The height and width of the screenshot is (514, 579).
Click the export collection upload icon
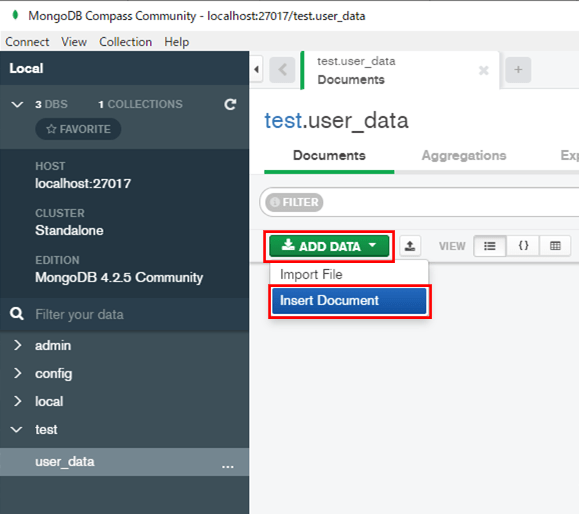pyautogui.click(x=410, y=246)
